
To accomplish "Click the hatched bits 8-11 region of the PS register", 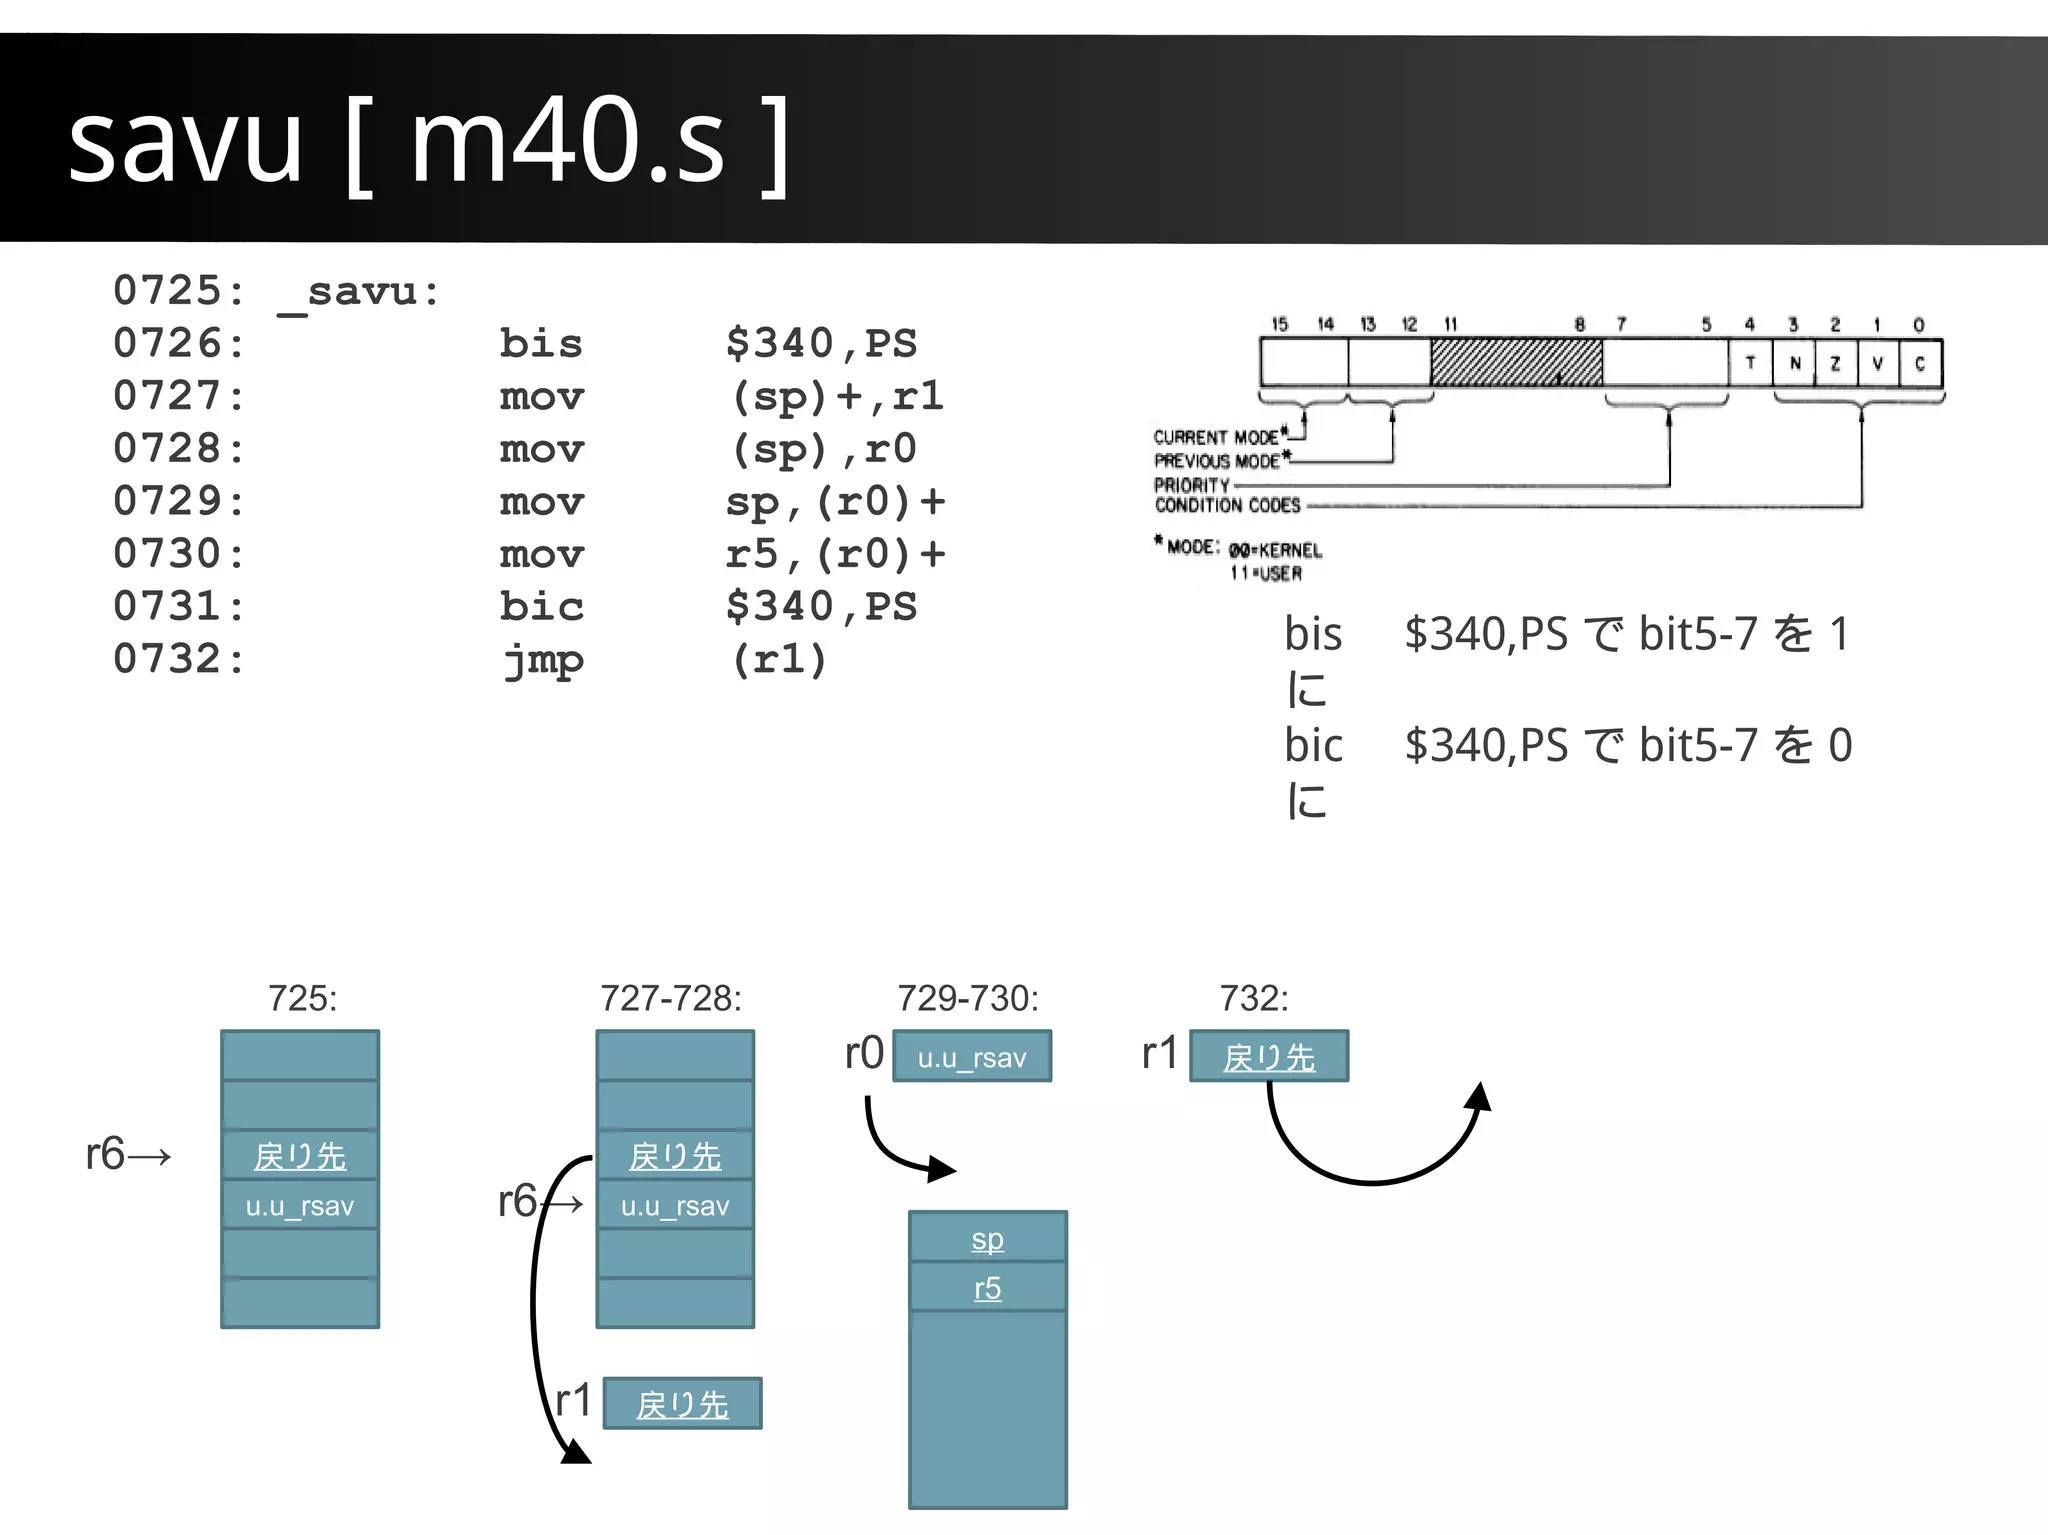I will pos(1516,363).
